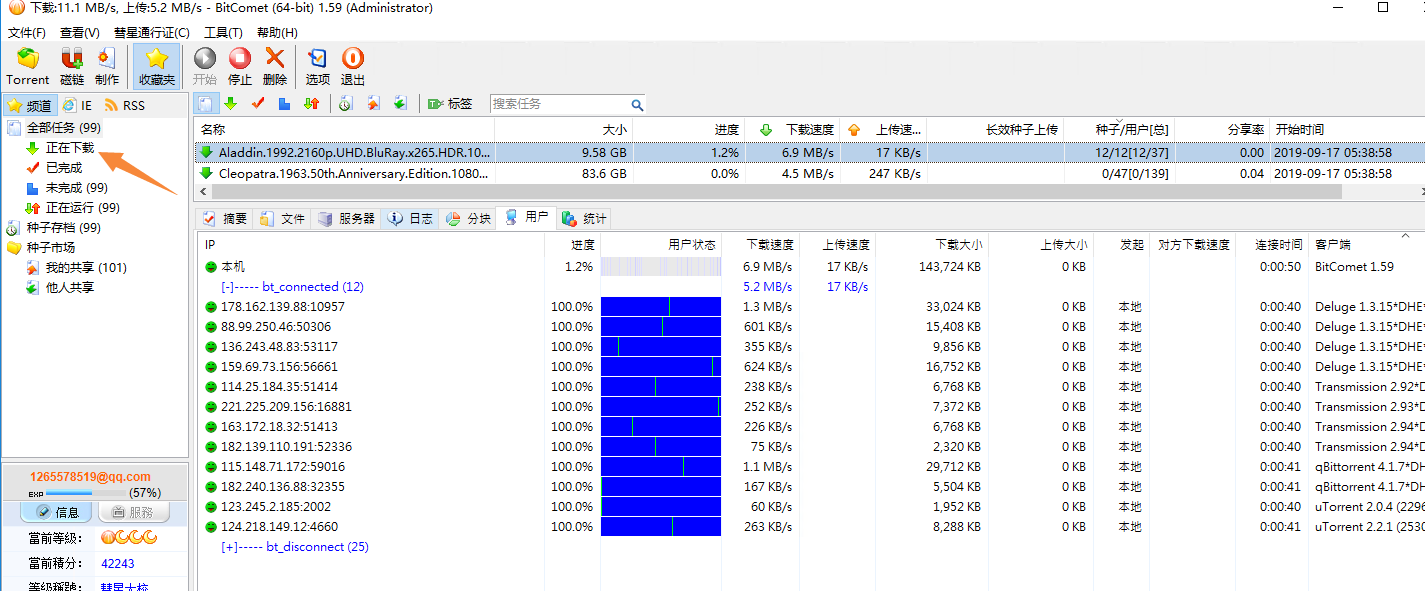Open the 服务器 detail tab

346,218
